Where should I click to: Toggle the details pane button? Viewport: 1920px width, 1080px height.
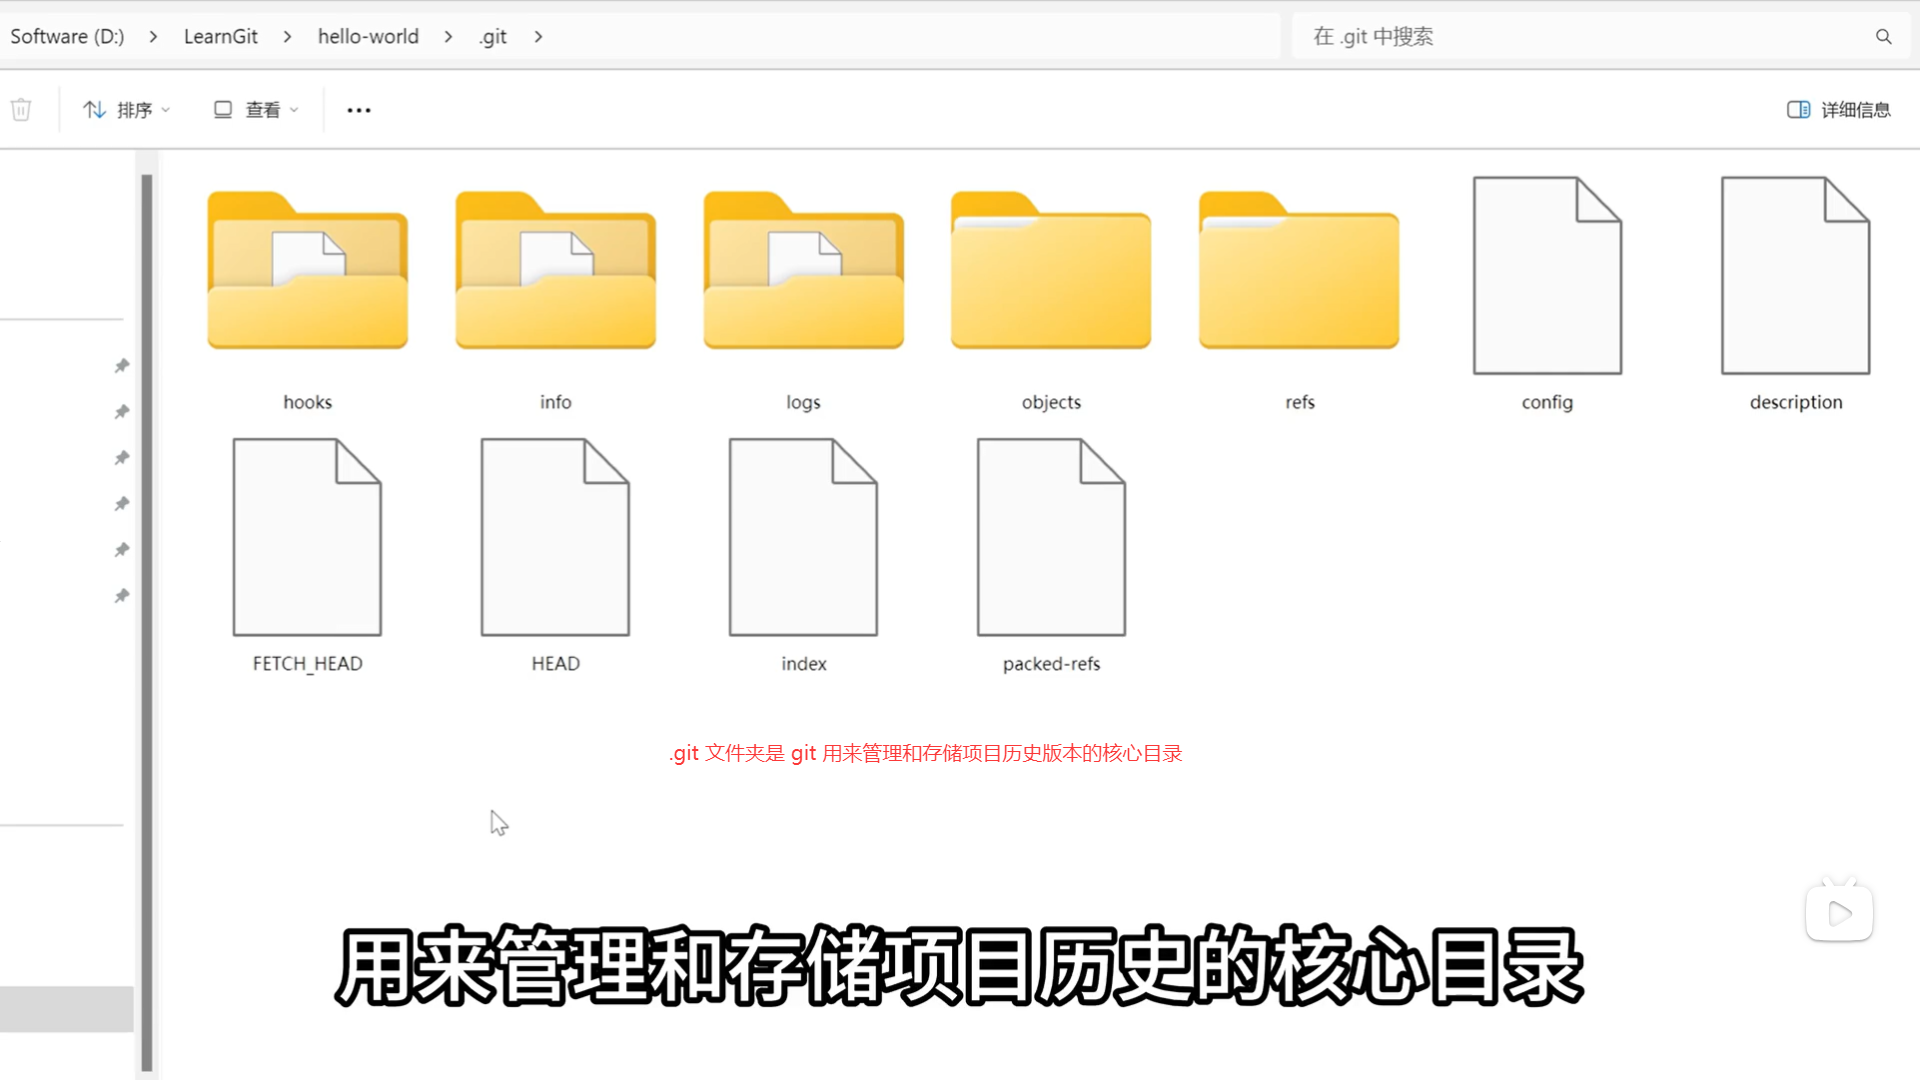point(1838,110)
